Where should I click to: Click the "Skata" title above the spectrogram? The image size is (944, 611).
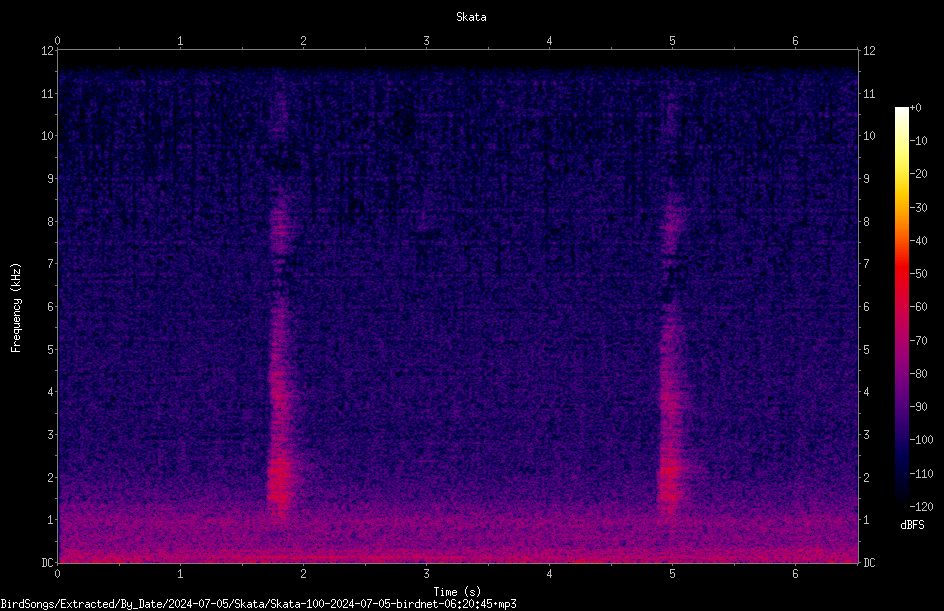[x=471, y=17]
